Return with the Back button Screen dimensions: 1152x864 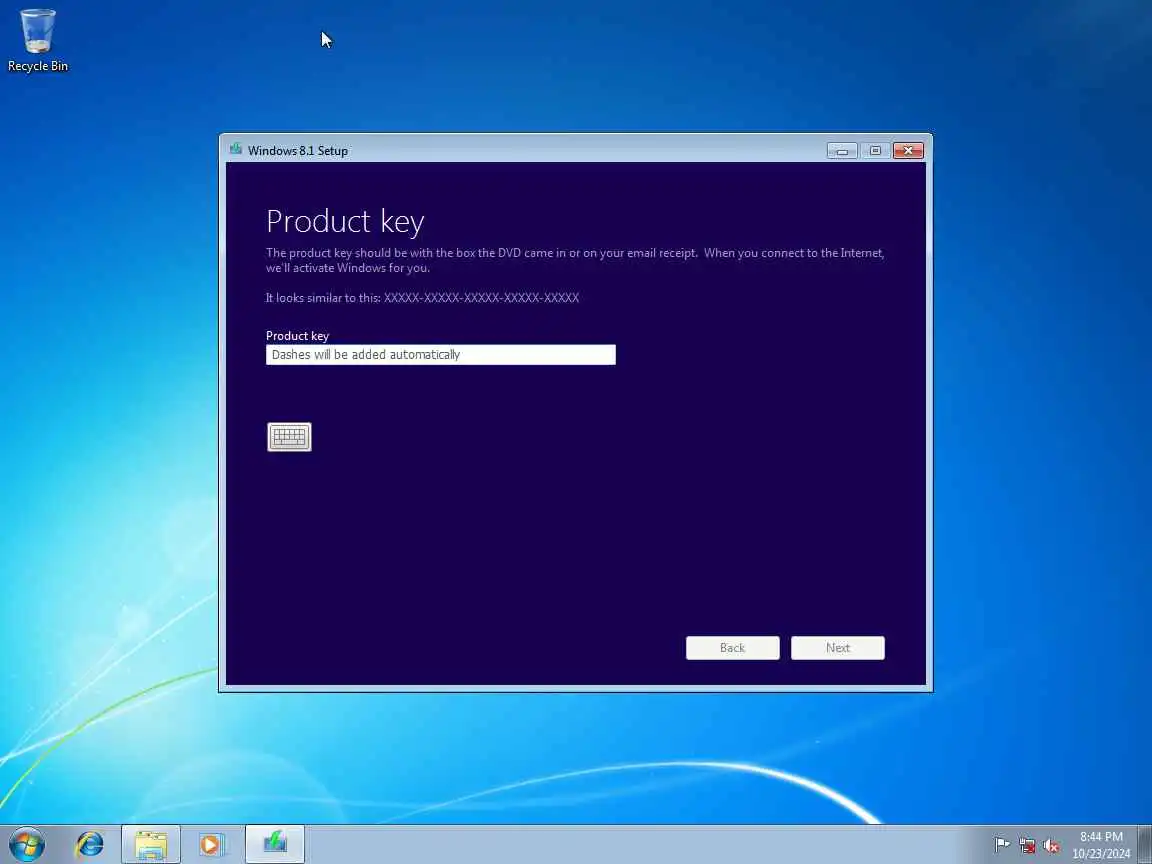pos(732,648)
